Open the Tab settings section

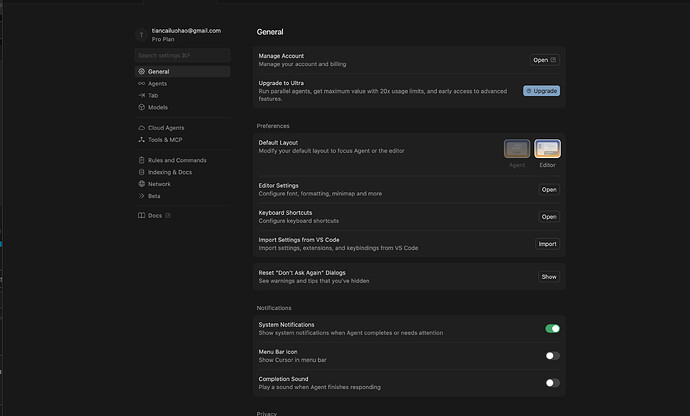pos(153,96)
